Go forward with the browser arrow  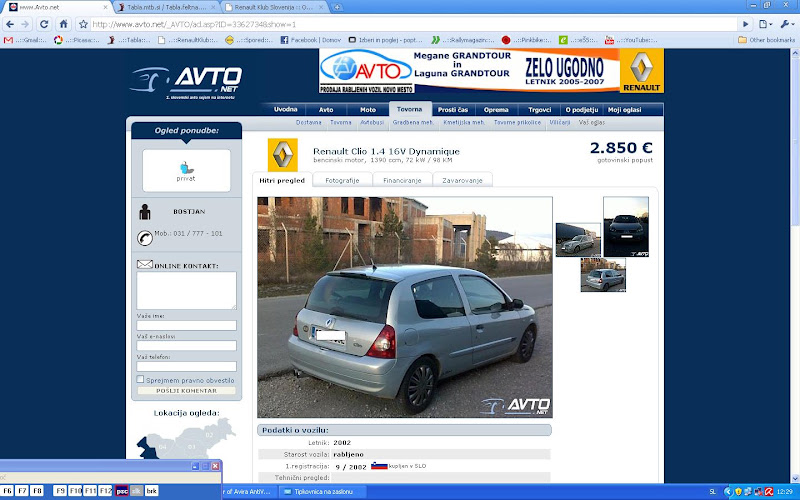click(x=25, y=24)
